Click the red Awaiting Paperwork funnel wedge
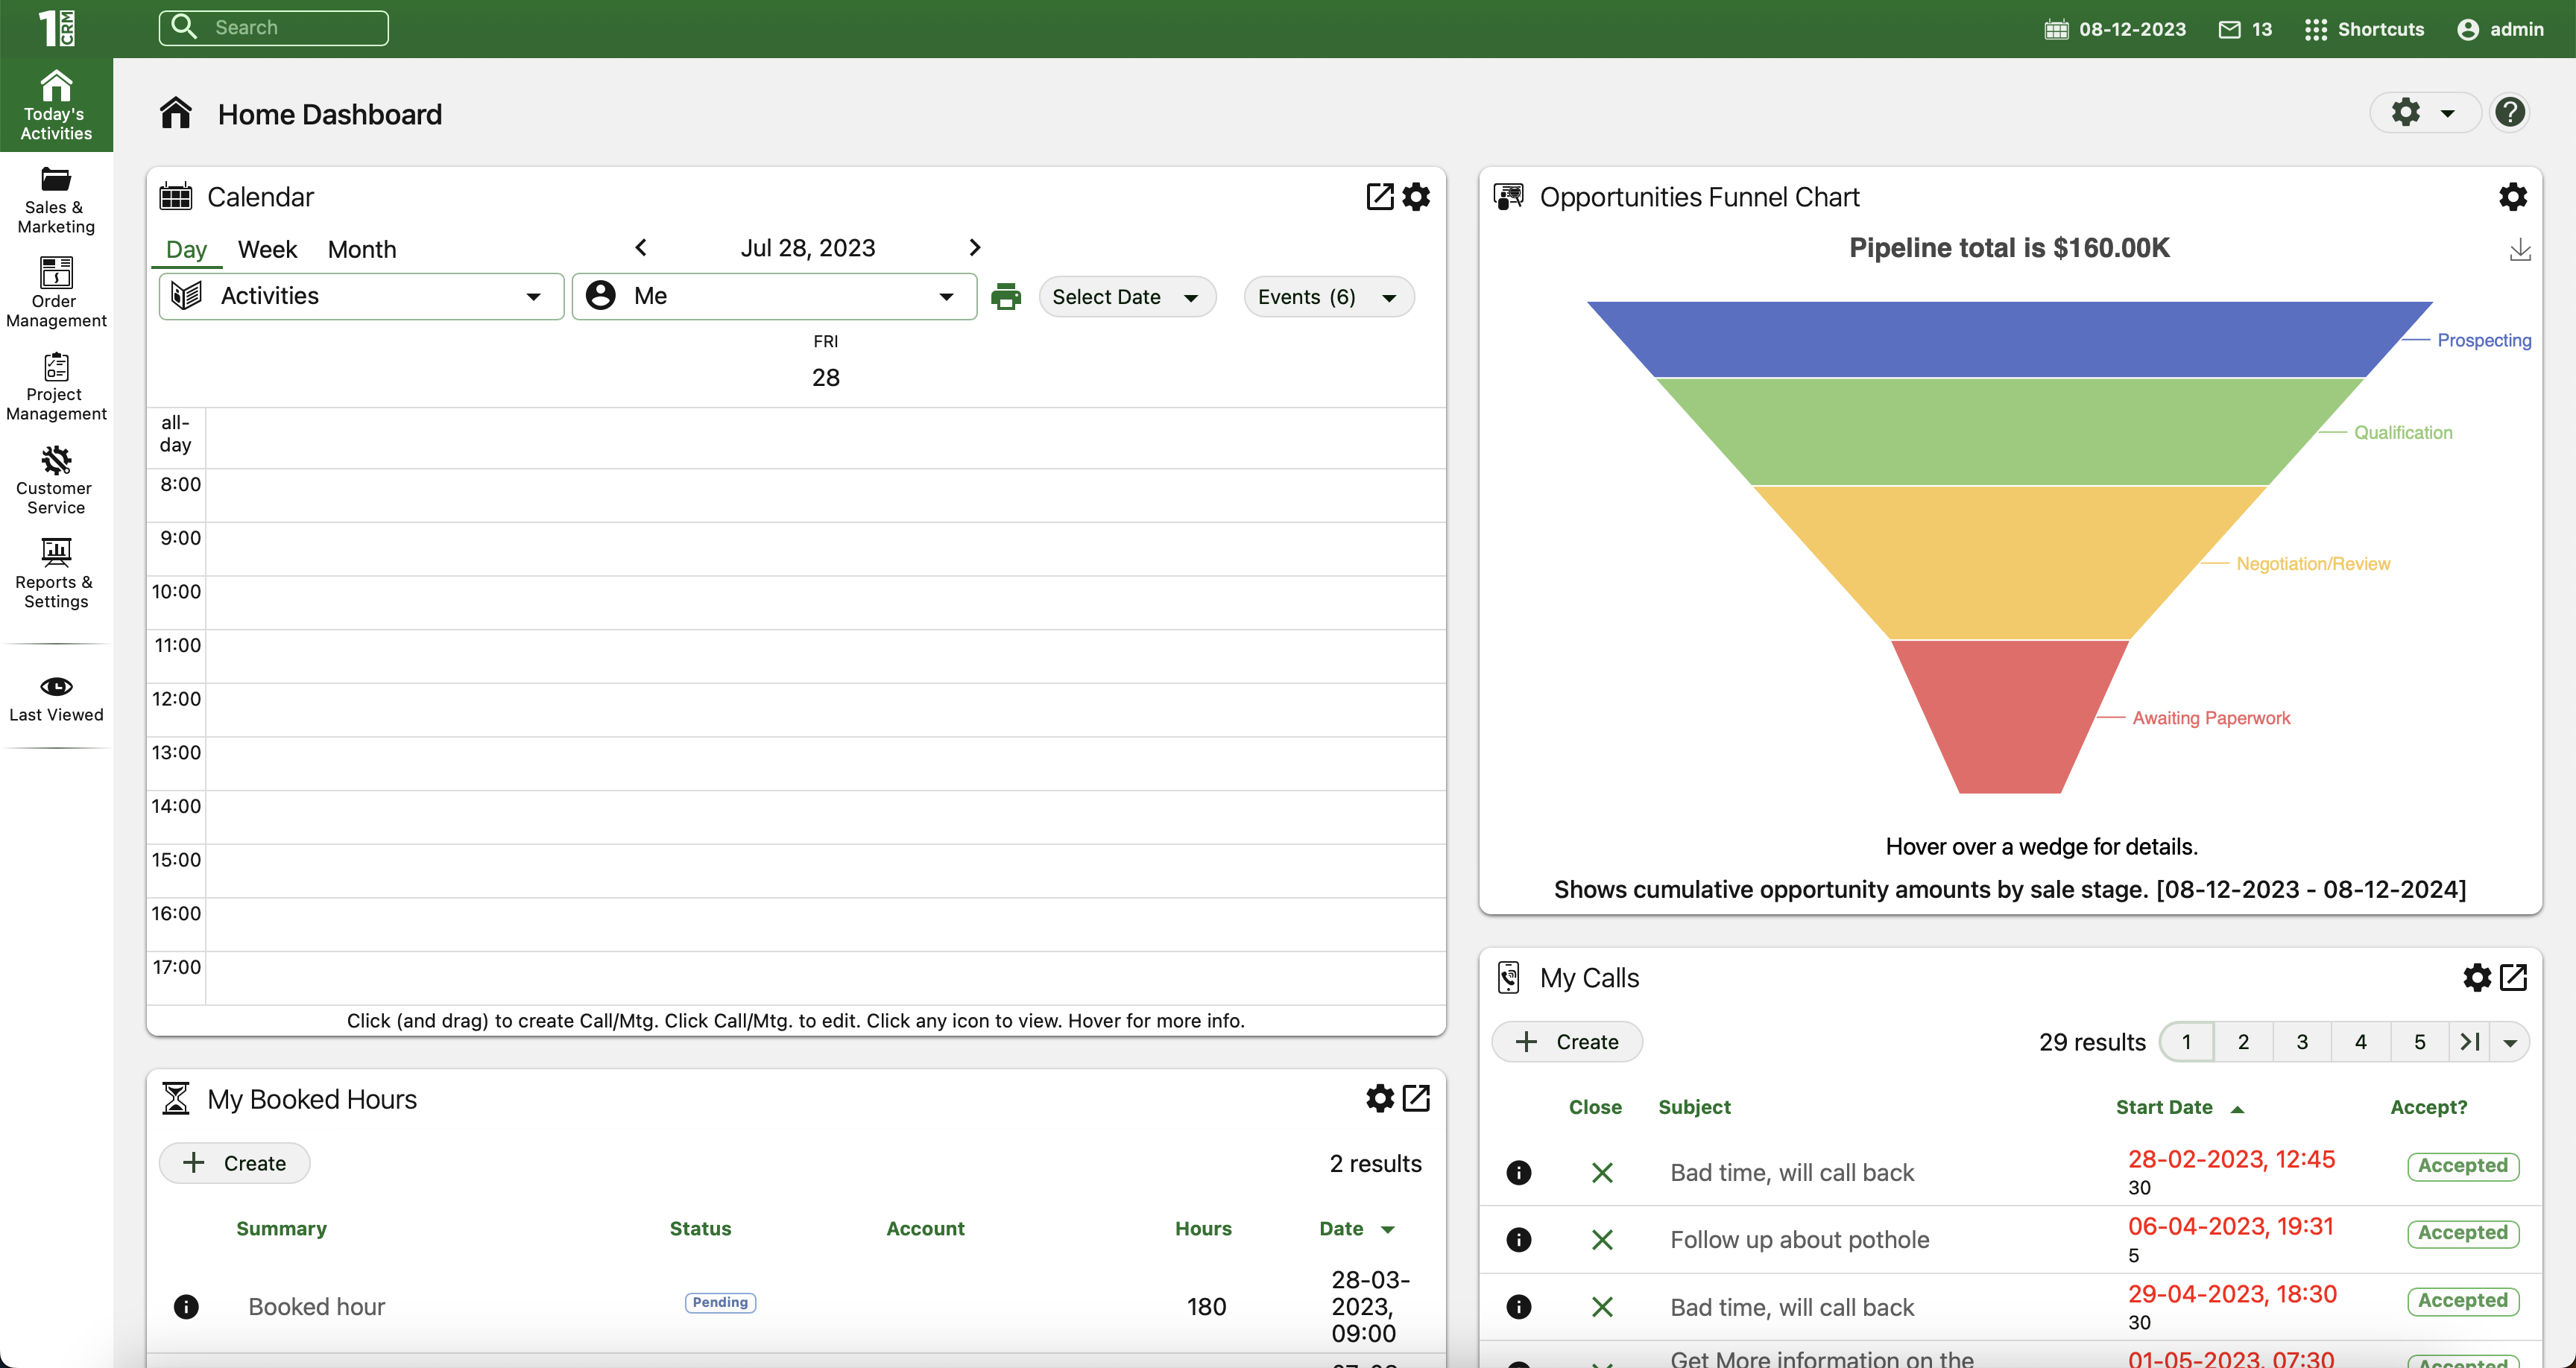The image size is (2576, 1368). click(2010, 715)
